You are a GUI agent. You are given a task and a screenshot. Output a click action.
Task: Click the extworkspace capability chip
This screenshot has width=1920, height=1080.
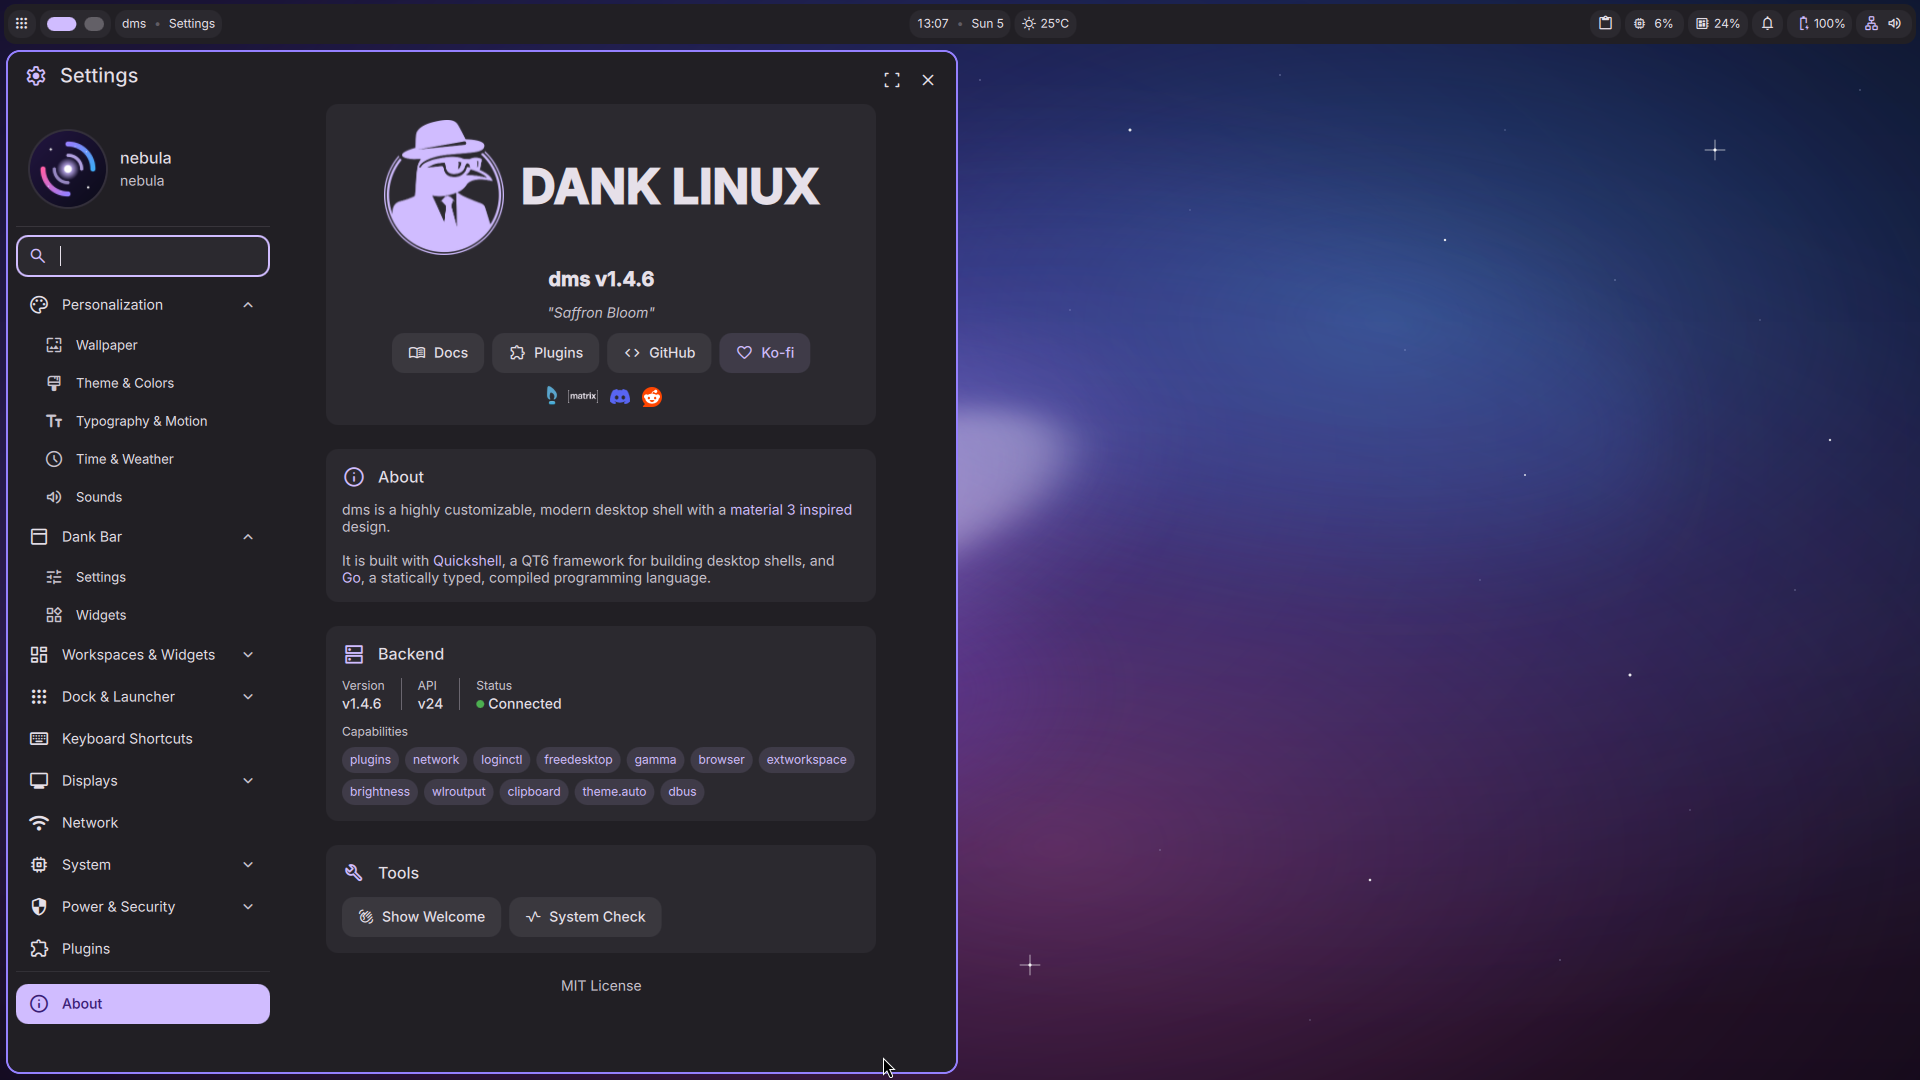pyautogui.click(x=806, y=760)
